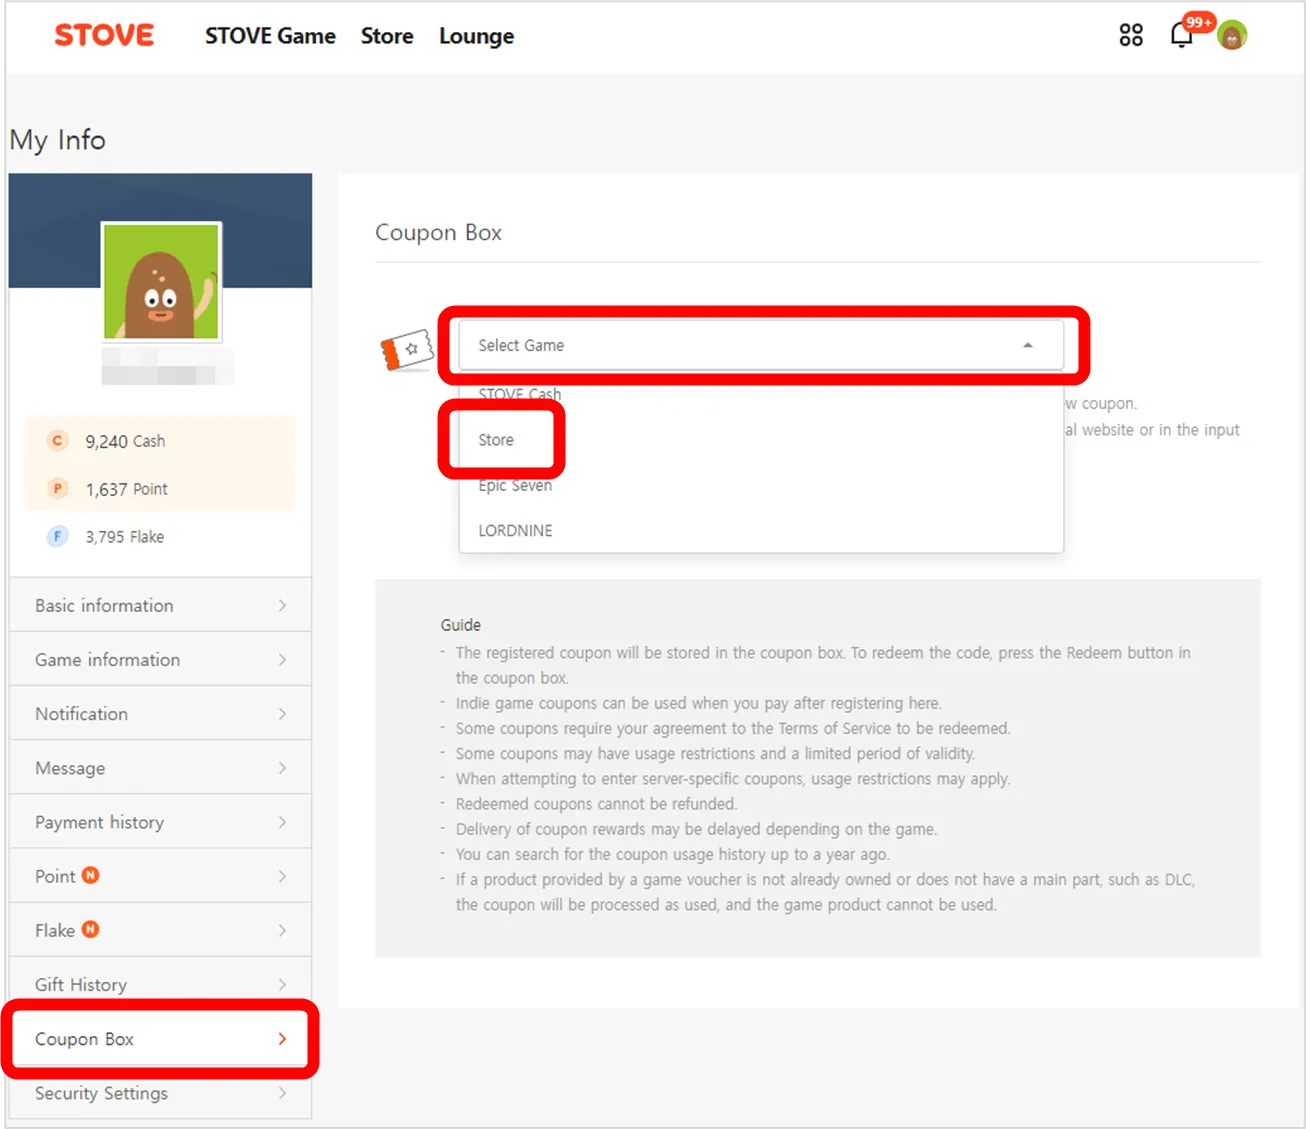Viewport: 1306px width, 1129px height.
Task: Open Security Settings in sidebar
Action: (160, 1093)
